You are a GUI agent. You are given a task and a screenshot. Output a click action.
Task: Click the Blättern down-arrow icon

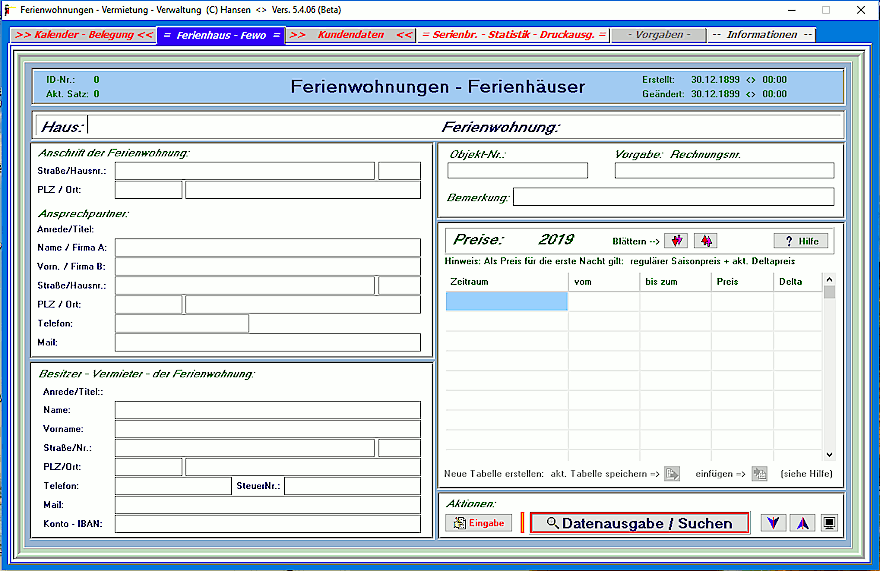click(678, 241)
